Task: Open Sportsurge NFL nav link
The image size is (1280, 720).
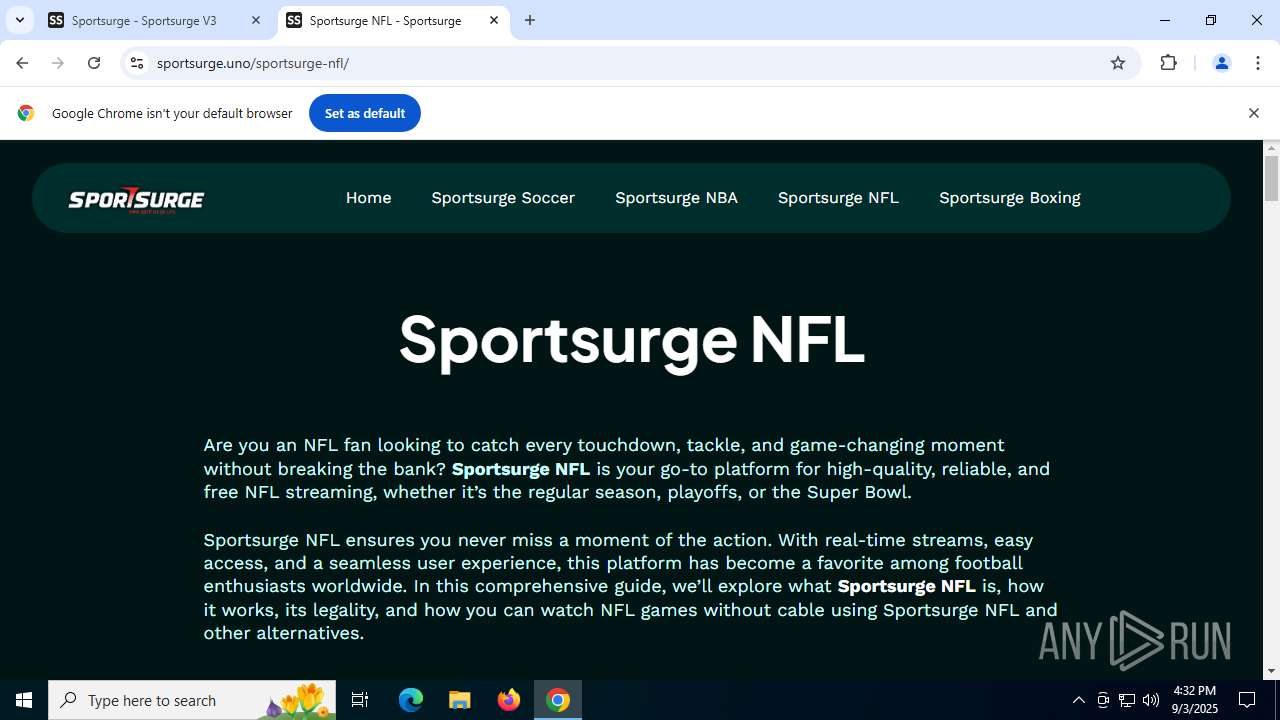Action: point(838,198)
